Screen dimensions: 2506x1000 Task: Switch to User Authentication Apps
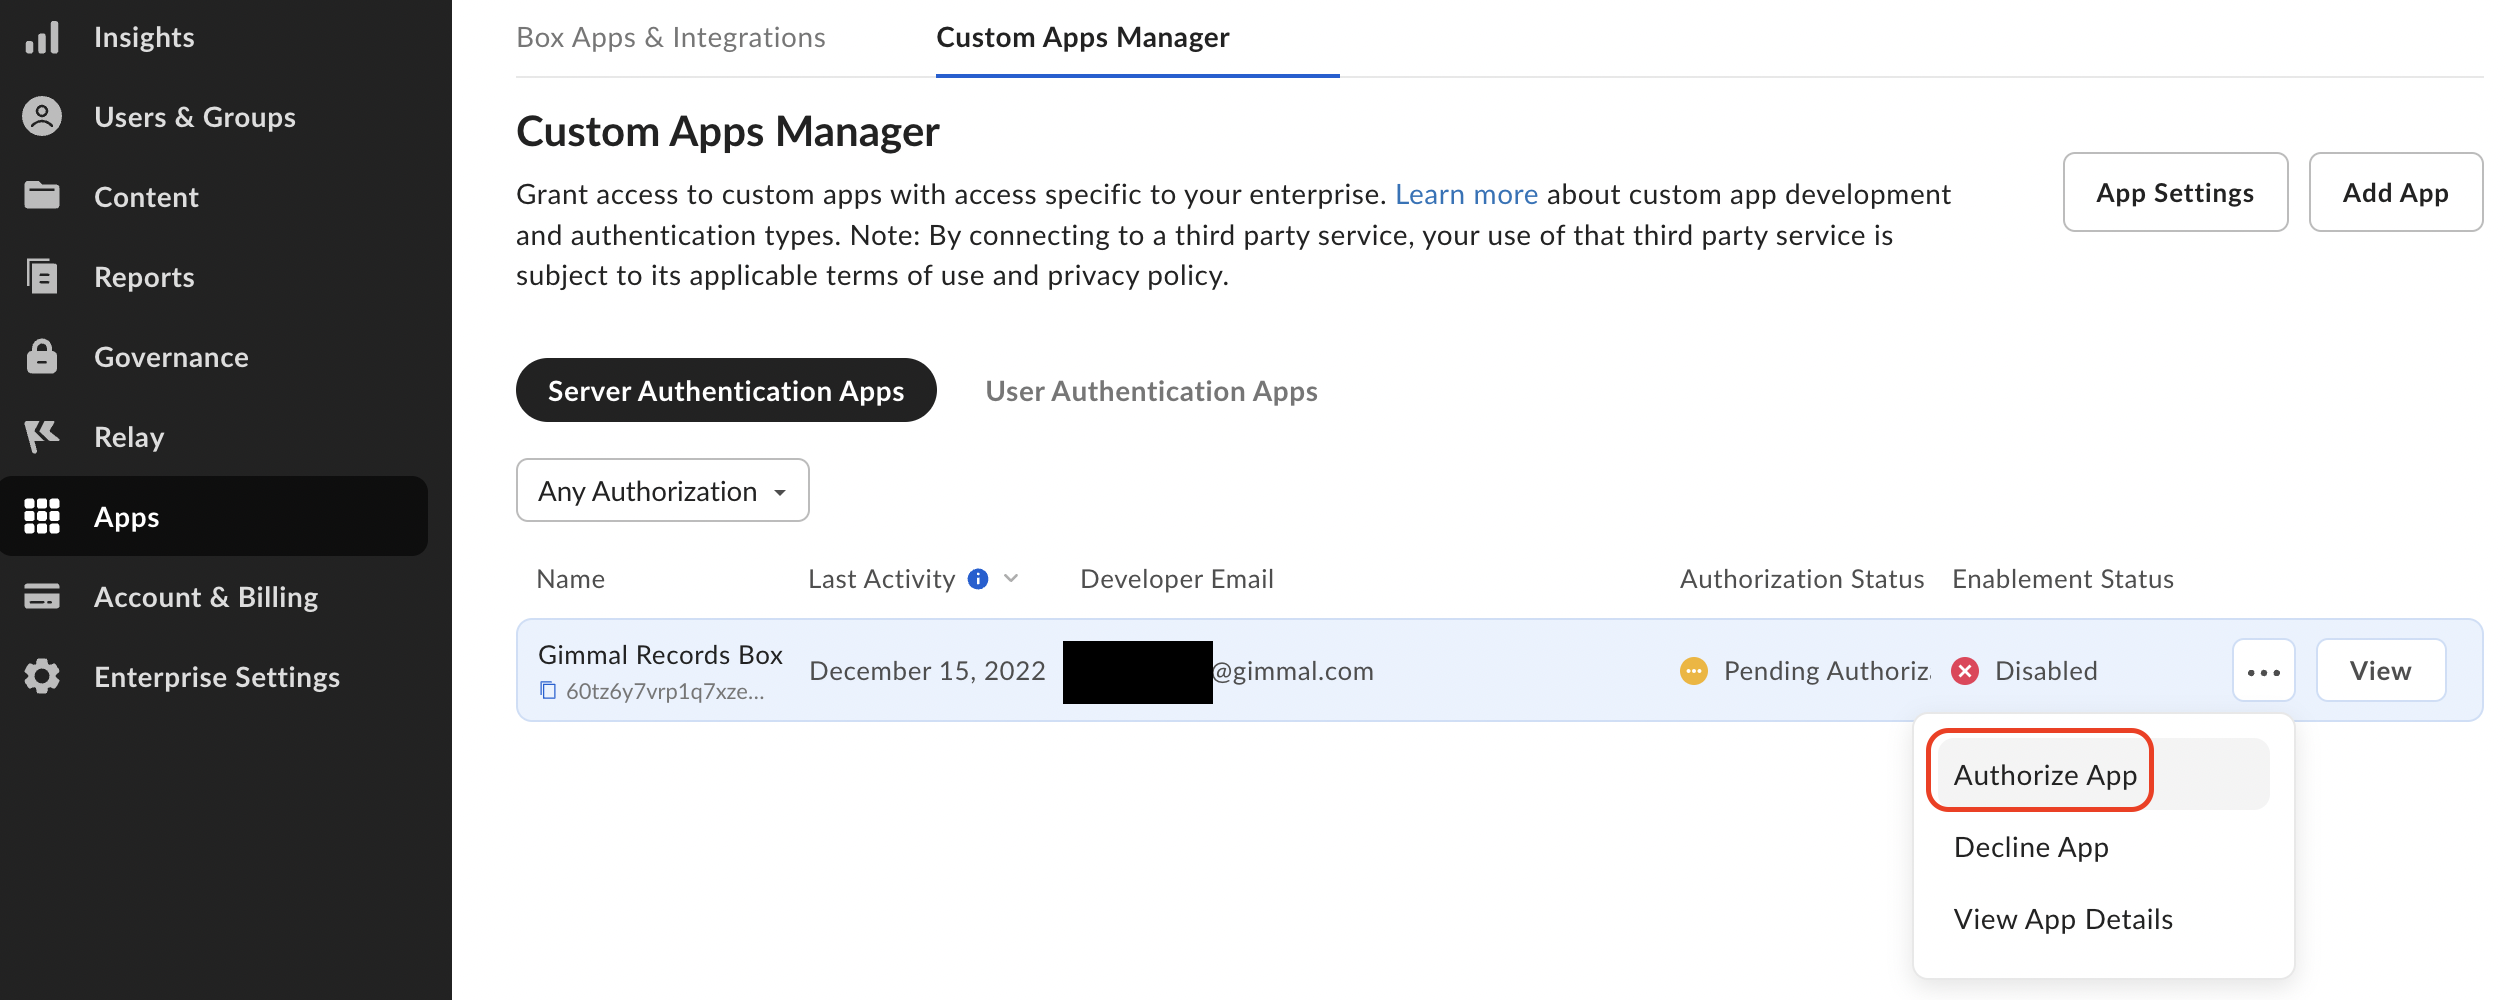tap(1151, 391)
